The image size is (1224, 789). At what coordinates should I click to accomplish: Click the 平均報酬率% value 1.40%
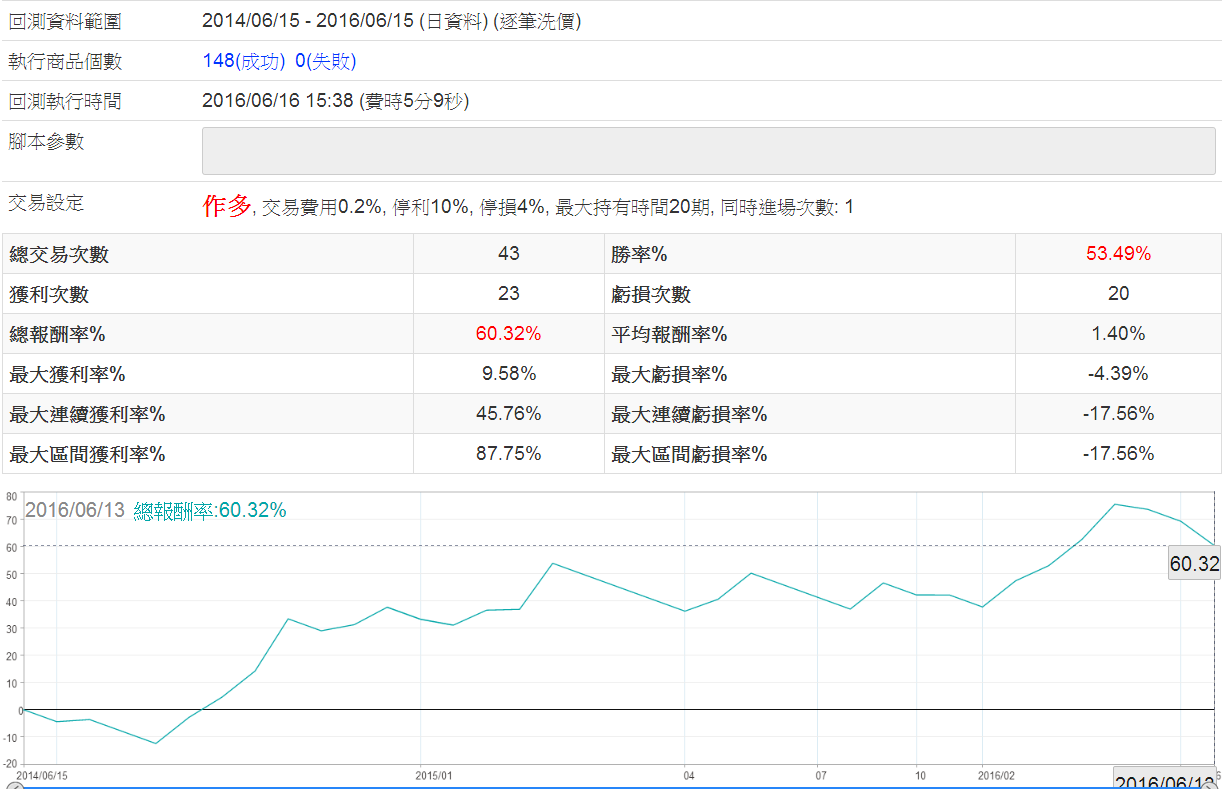[x=1118, y=333]
